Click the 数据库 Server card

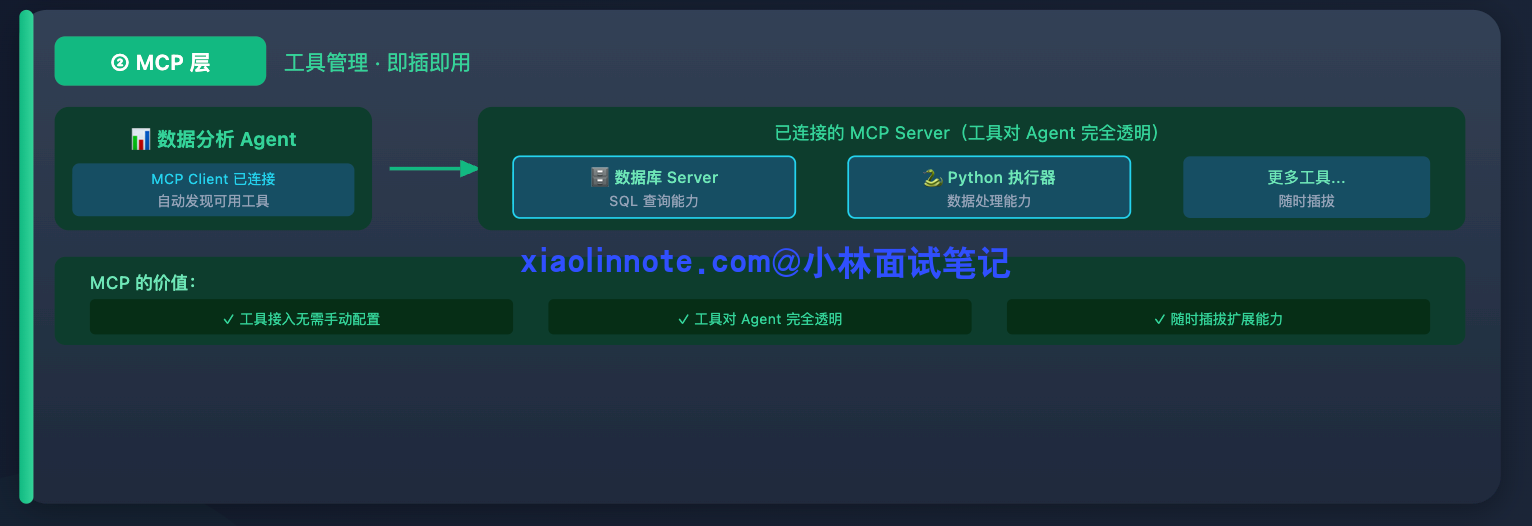[654, 187]
